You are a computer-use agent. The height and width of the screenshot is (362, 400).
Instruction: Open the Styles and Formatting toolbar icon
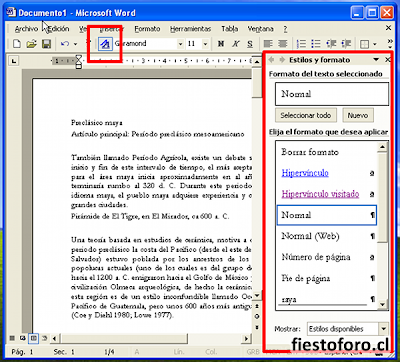click(105, 44)
